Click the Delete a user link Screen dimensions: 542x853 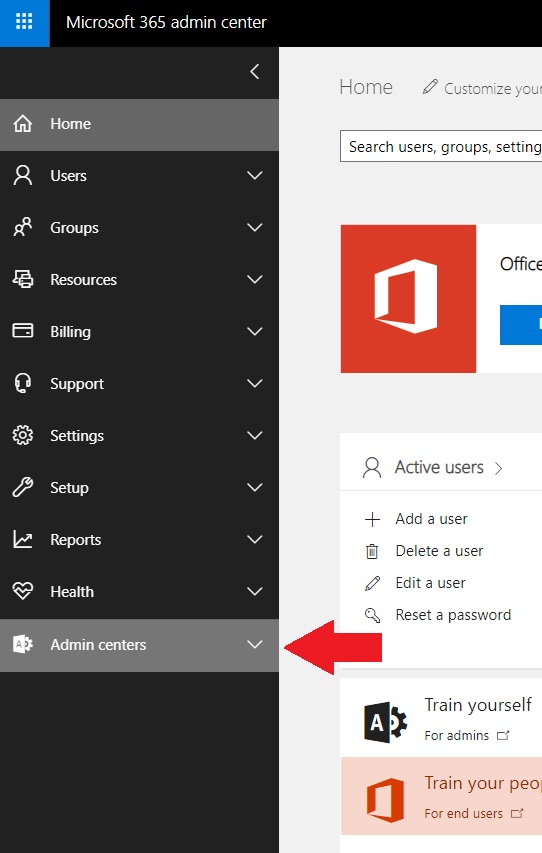[439, 551]
